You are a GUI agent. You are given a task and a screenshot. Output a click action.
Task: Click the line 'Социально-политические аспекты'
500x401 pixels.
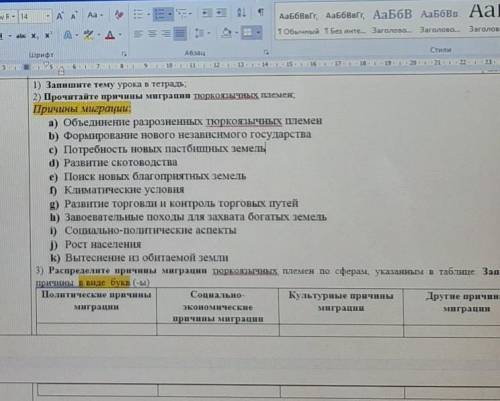(x=150, y=230)
